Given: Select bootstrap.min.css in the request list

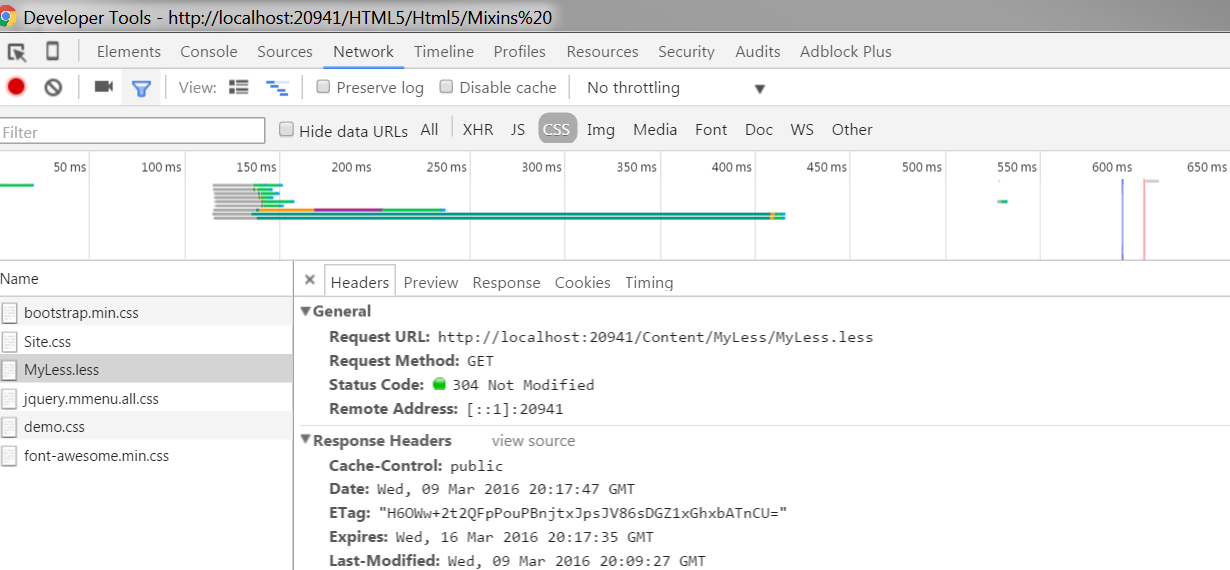Looking at the screenshot, I should pyautogui.click(x=81, y=313).
